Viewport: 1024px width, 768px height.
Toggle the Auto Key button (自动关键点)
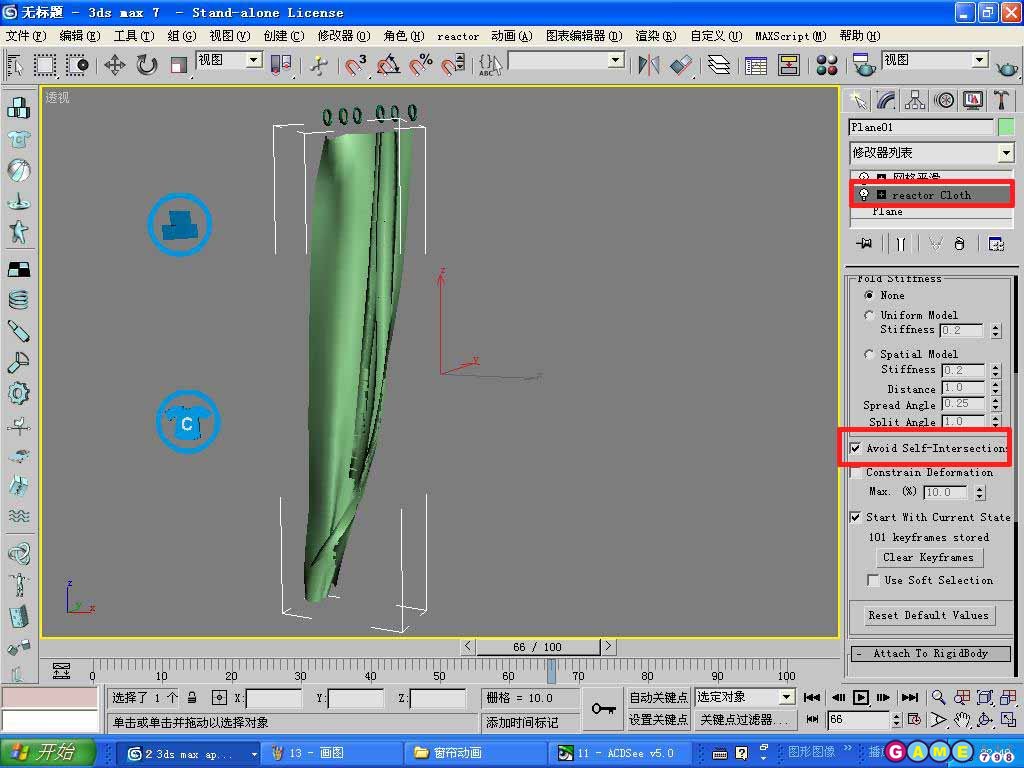pyautogui.click(x=658, y=697)
